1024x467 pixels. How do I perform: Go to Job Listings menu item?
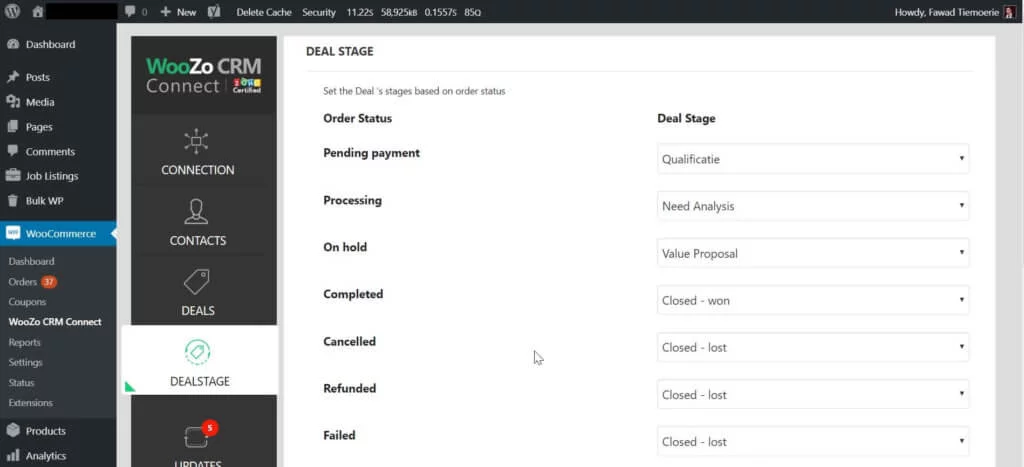pos(51,176)
